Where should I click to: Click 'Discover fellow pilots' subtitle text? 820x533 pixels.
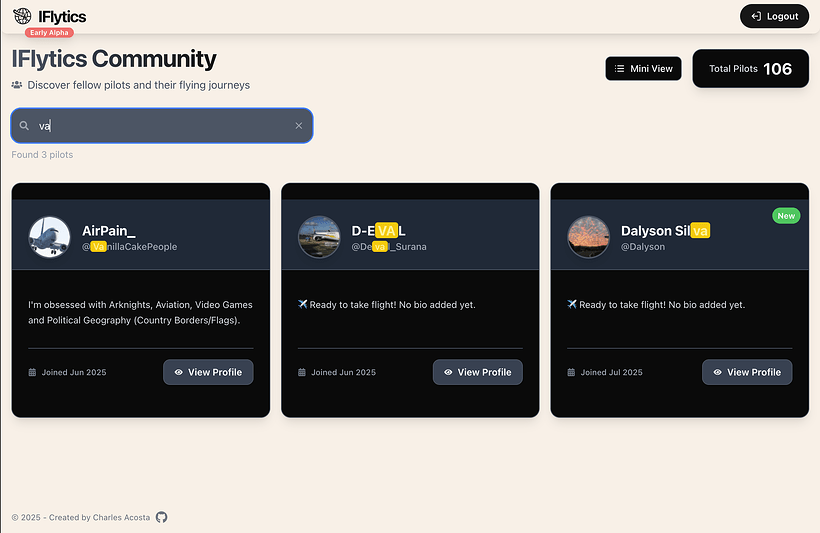click(139, 85)
